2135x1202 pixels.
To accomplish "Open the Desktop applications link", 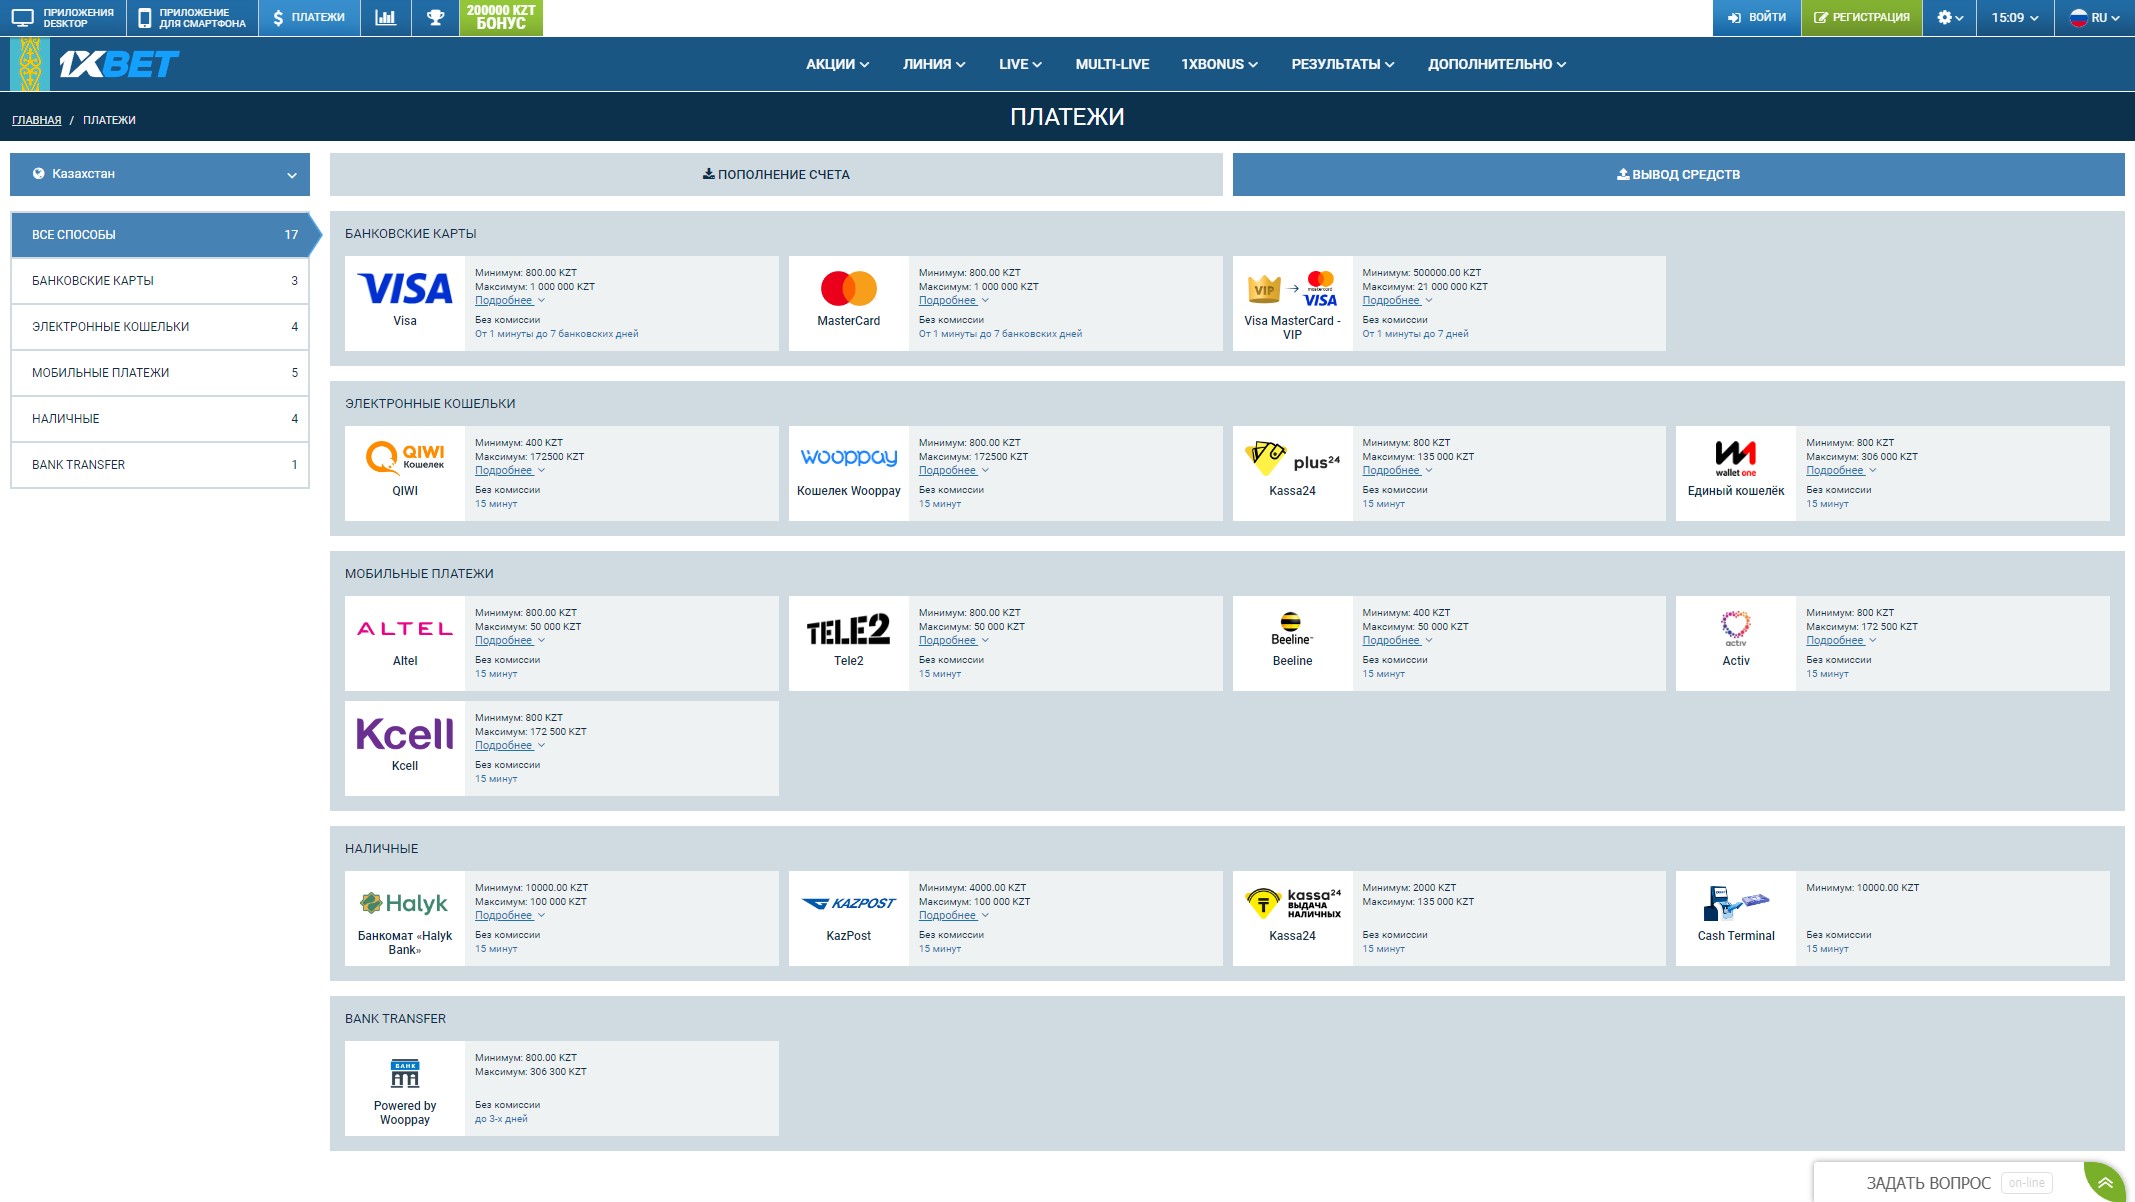I will point(63,17).
